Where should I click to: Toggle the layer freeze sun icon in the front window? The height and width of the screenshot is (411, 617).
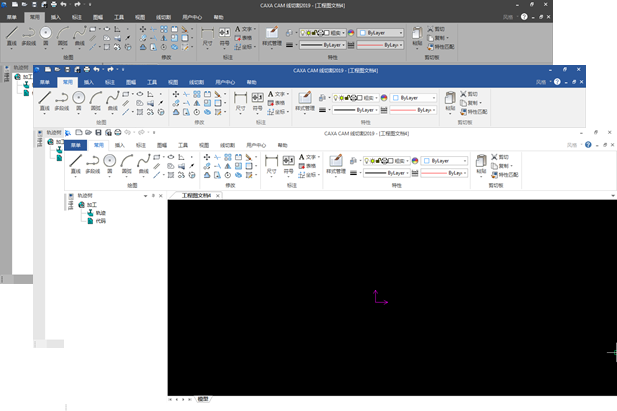tap(372, 161)
